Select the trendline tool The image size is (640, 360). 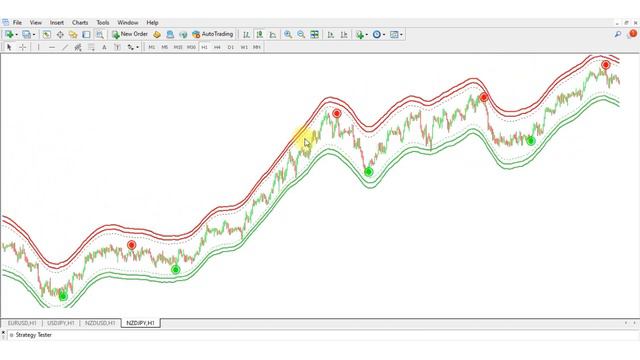pos(65,47)
